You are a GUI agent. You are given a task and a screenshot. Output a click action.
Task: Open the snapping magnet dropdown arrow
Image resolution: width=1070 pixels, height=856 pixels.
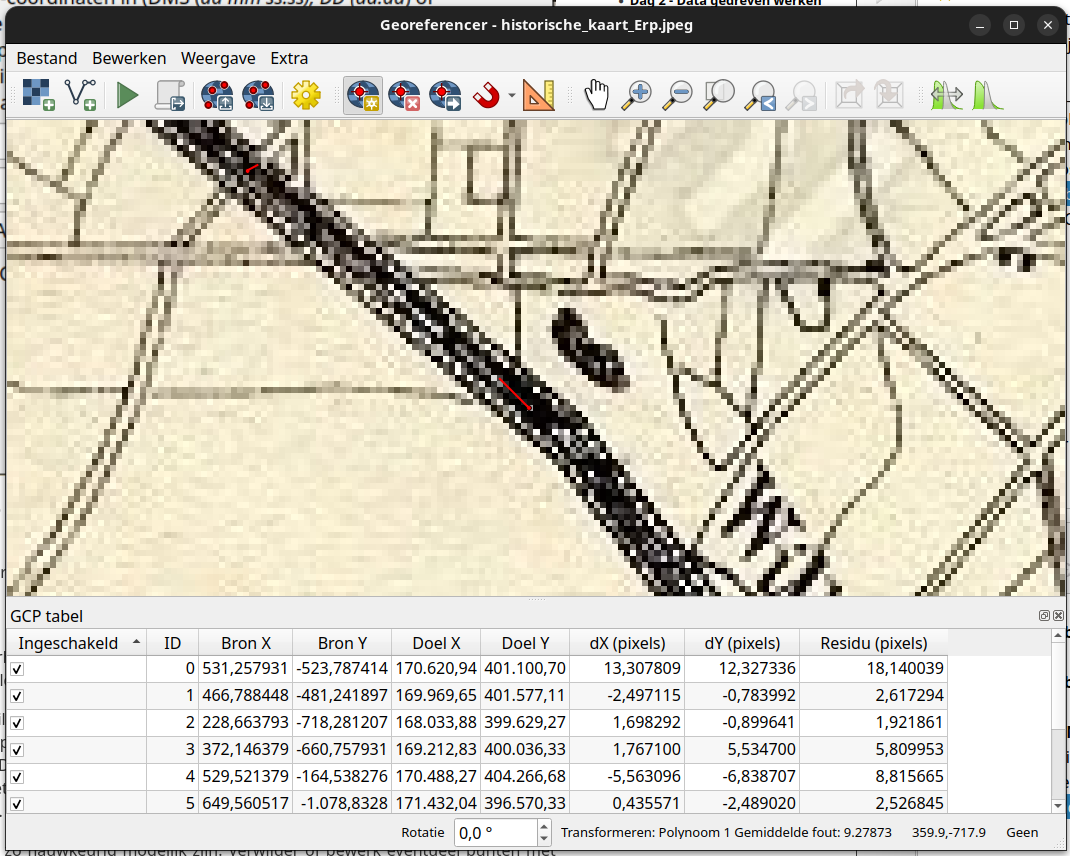click(511, 96)
